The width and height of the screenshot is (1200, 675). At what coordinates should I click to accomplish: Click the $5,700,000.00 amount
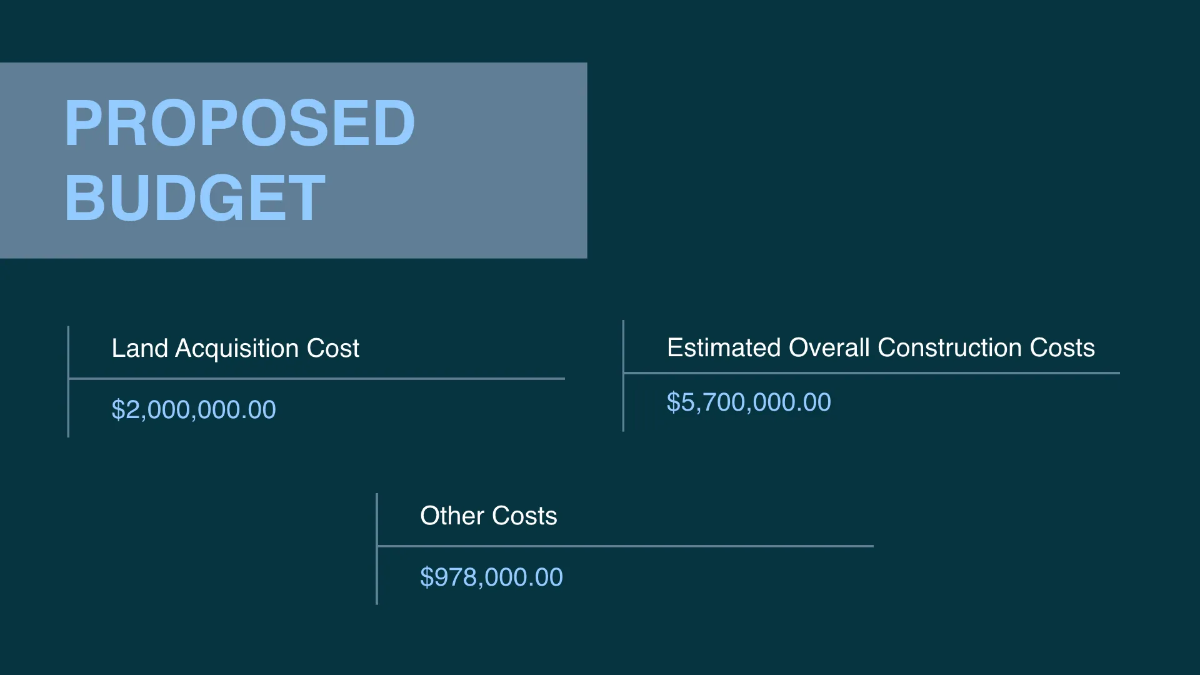(x=749, y=403)
